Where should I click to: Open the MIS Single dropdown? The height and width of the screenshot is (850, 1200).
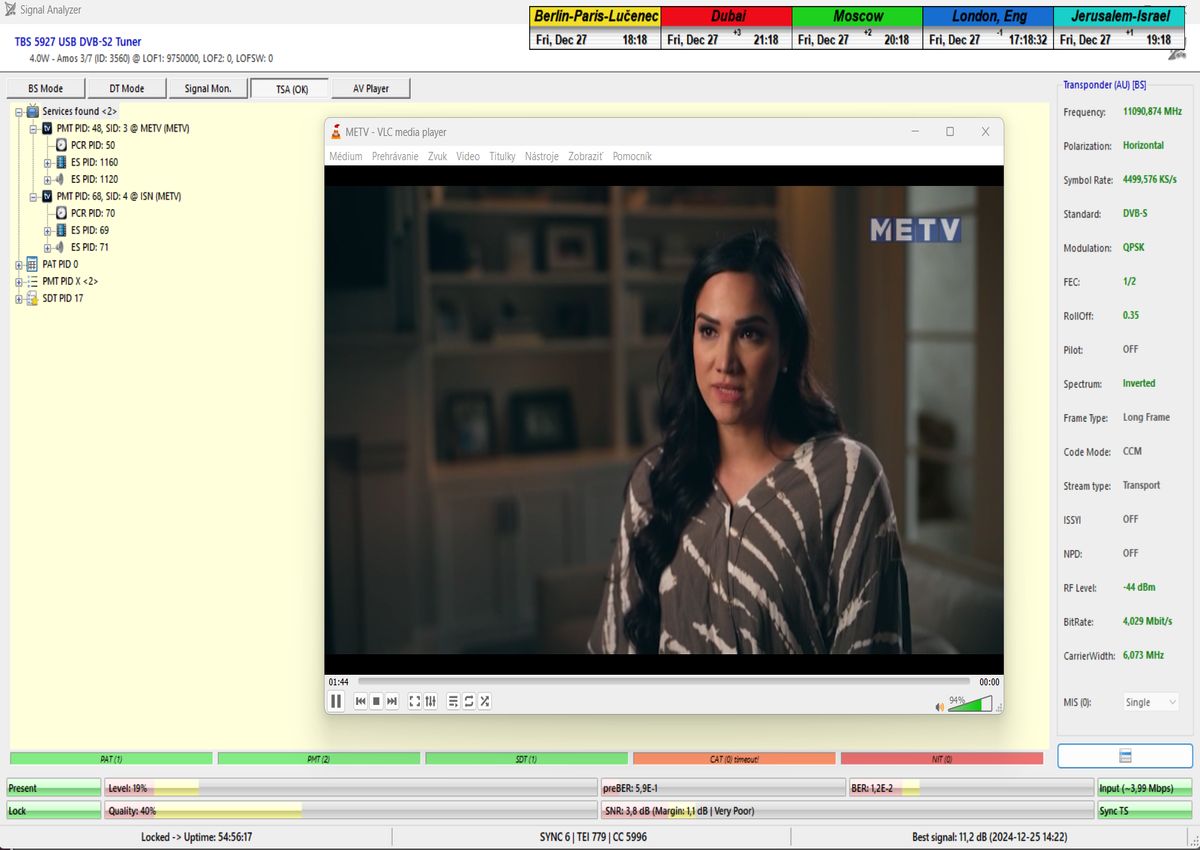[1150, 702]
